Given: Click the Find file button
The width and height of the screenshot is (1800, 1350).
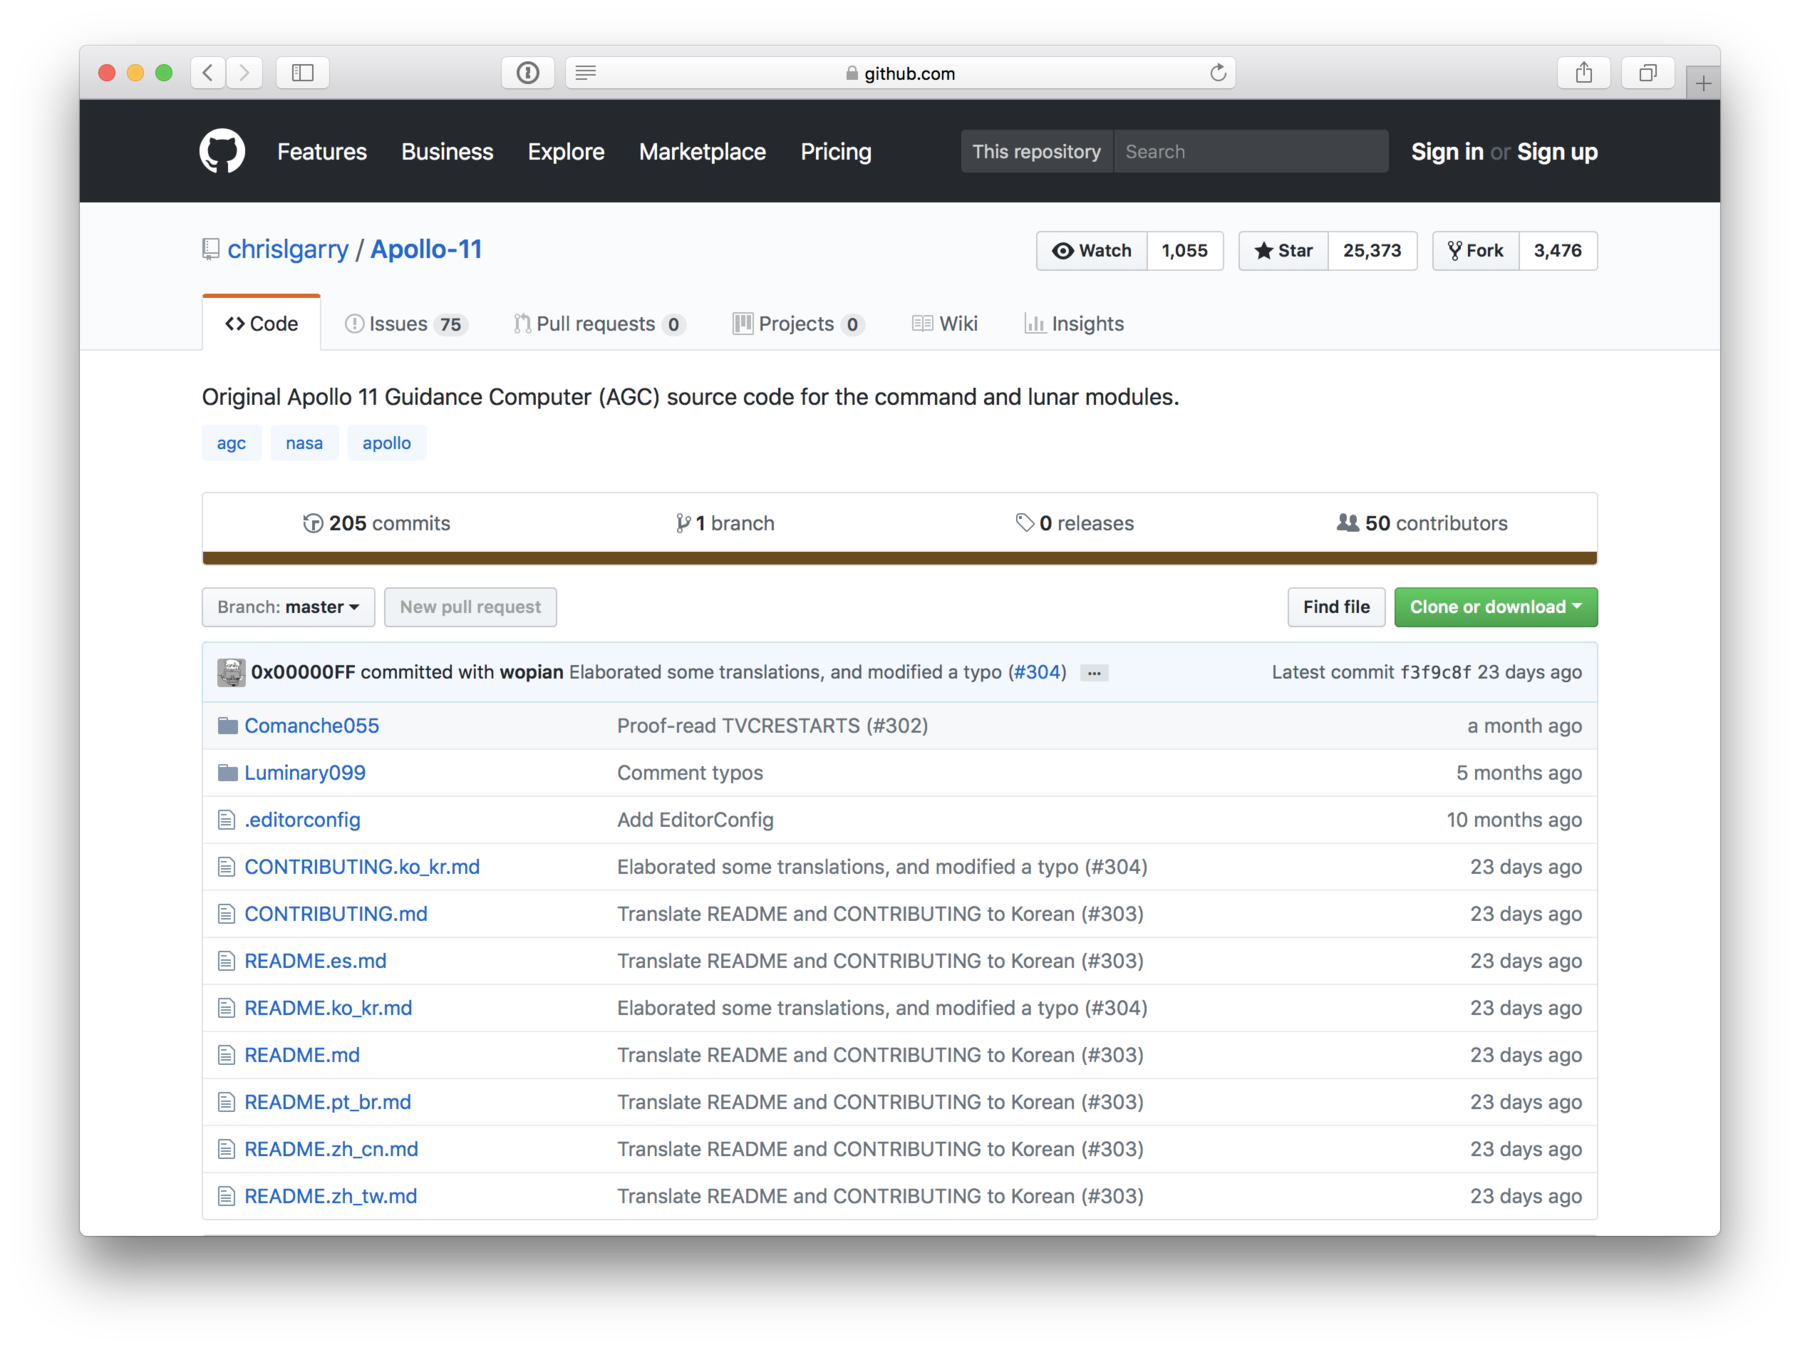Looking at the screenshot, I should click(1336, 607).
